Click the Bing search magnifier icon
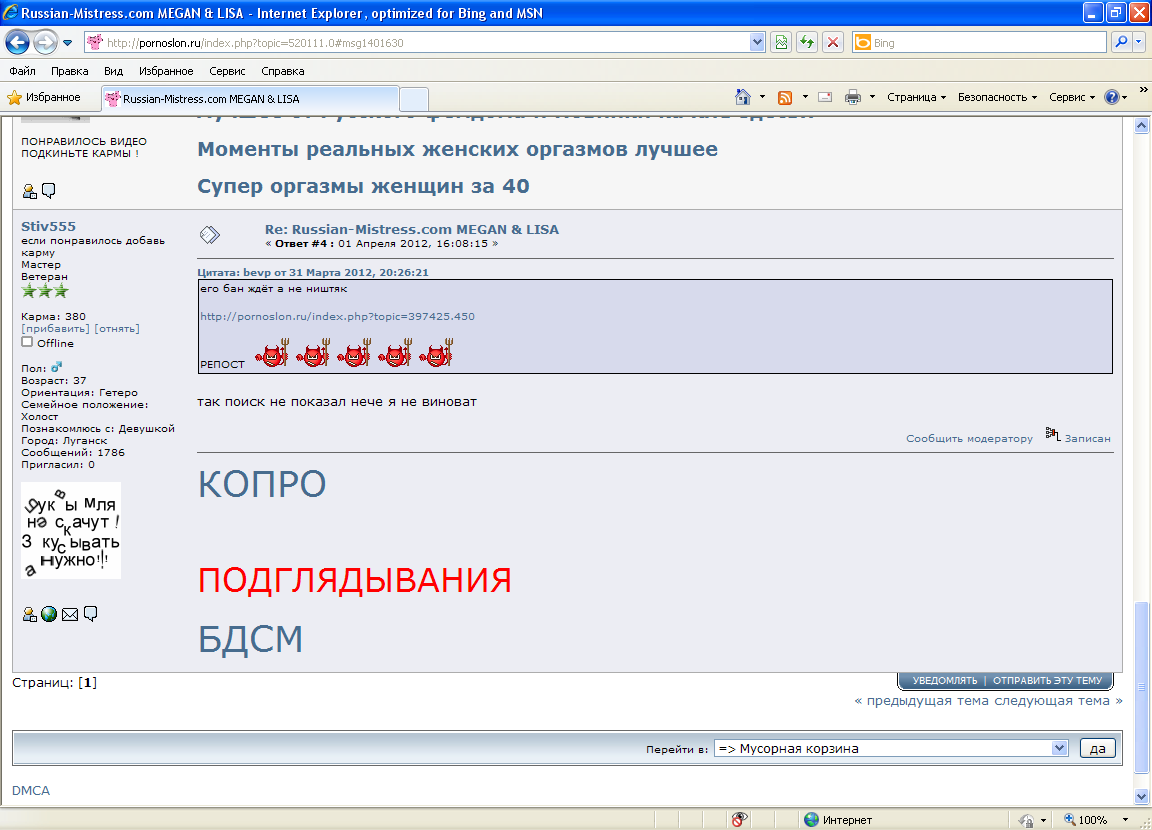 1121,43
